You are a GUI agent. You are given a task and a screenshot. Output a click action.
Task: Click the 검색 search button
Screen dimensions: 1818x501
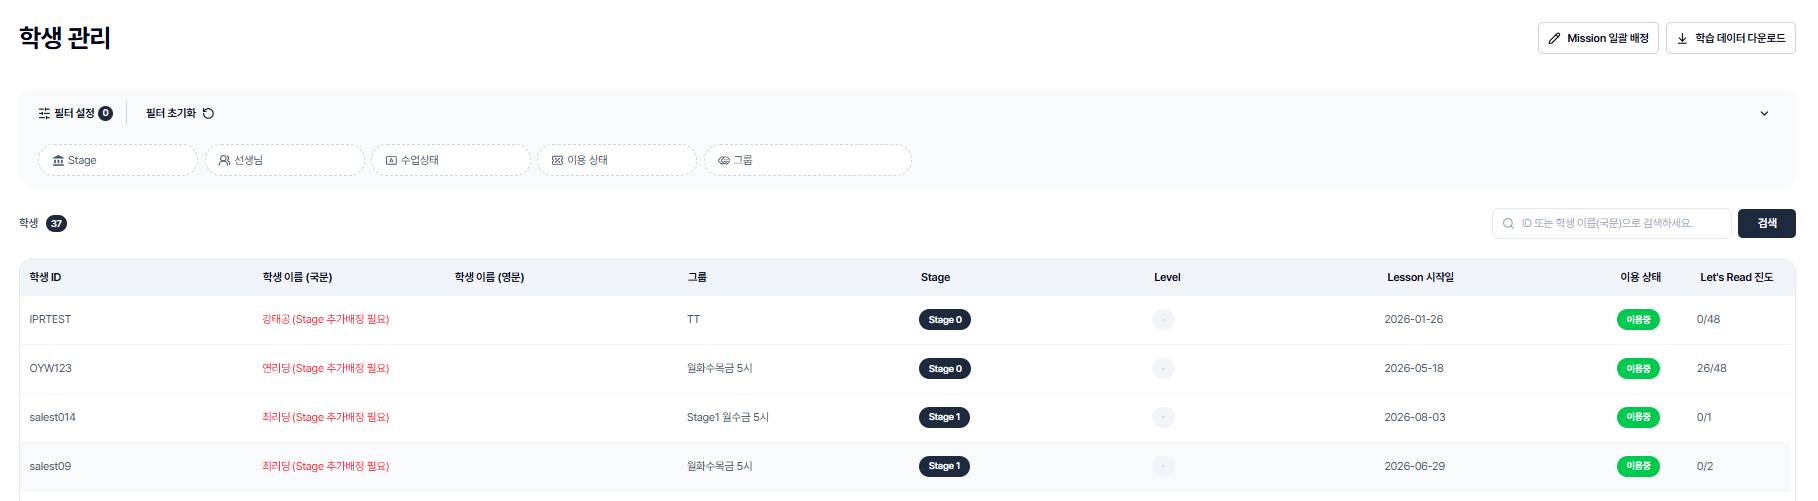pos(1767,223)
